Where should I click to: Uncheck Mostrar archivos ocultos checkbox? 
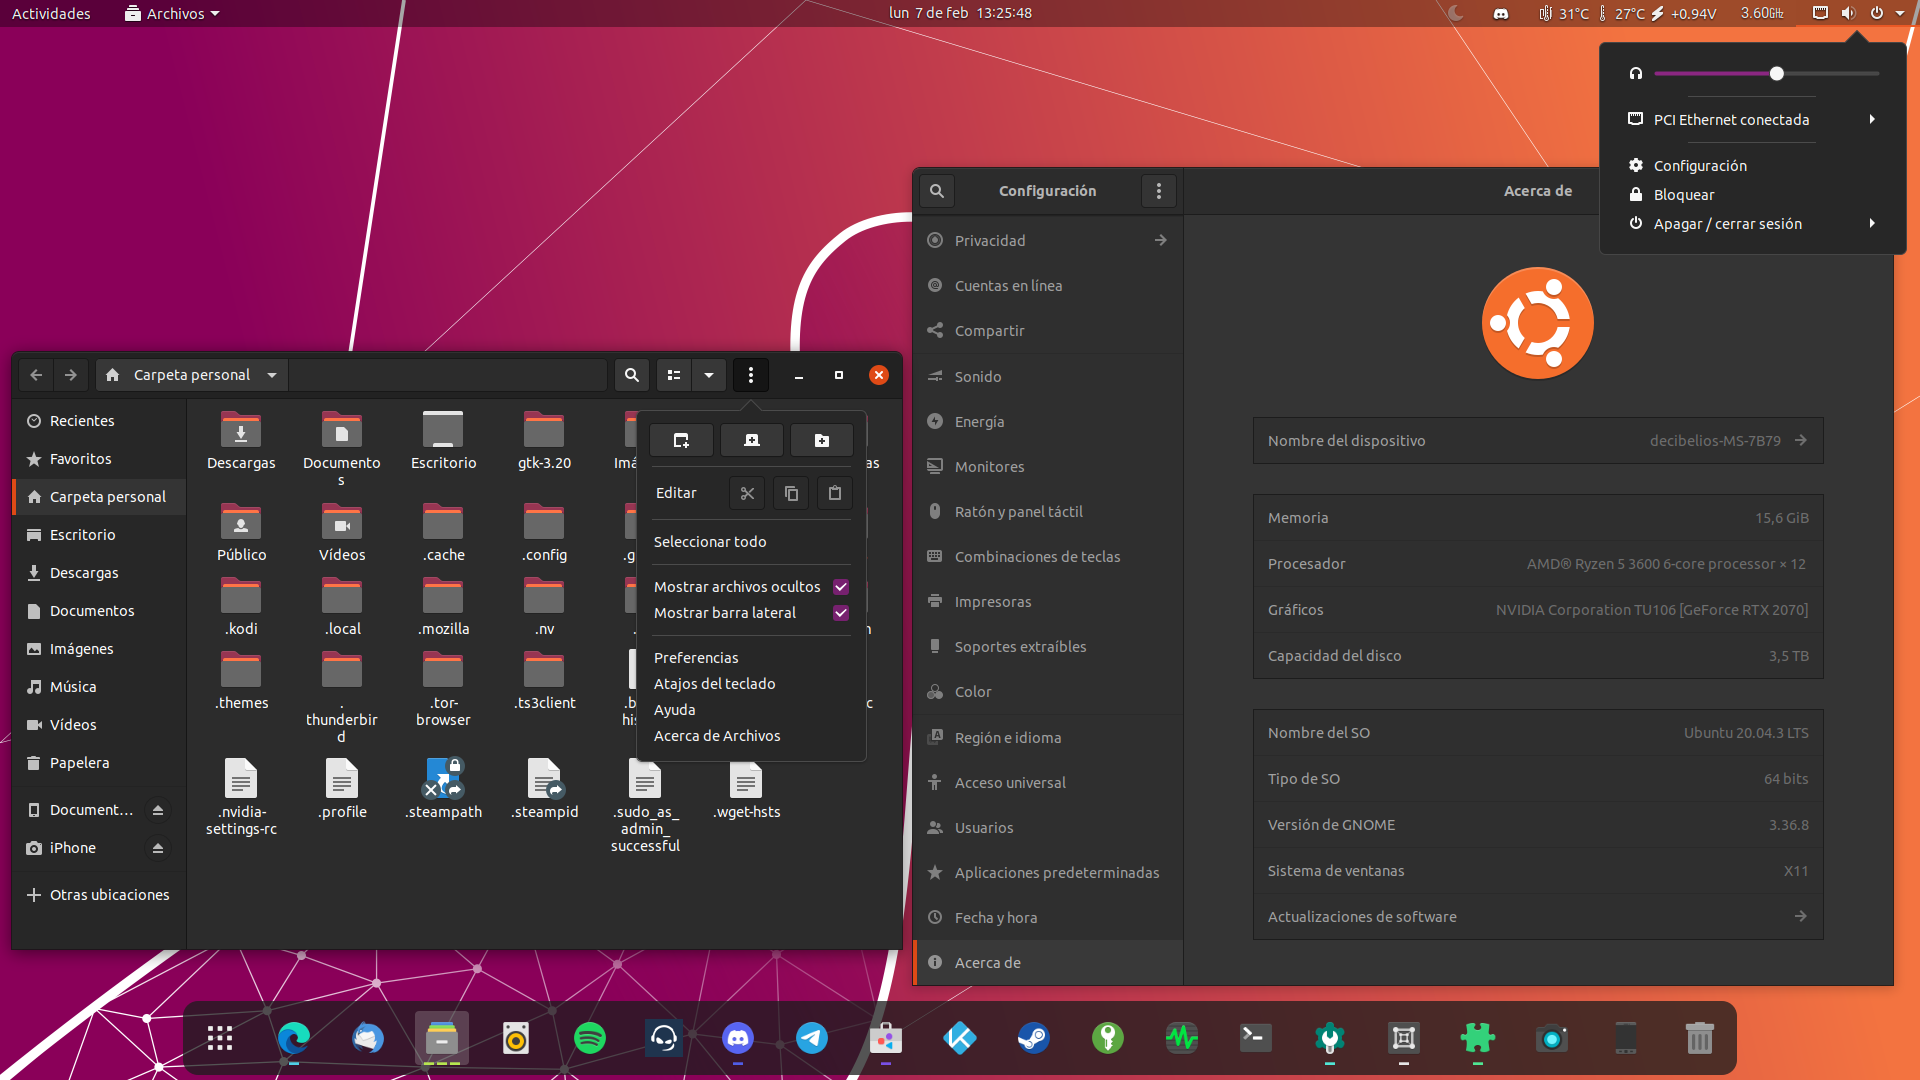point(841,587)
